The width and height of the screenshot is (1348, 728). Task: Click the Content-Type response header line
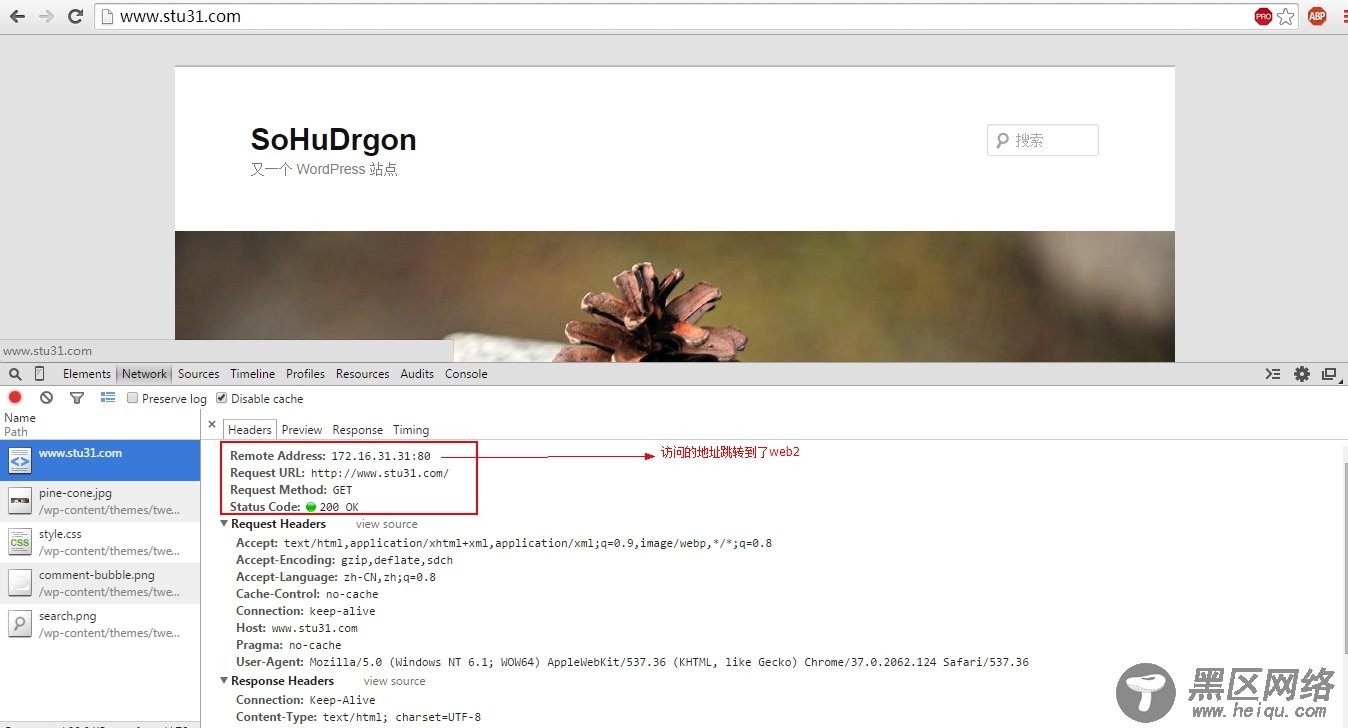click(358, 717)
